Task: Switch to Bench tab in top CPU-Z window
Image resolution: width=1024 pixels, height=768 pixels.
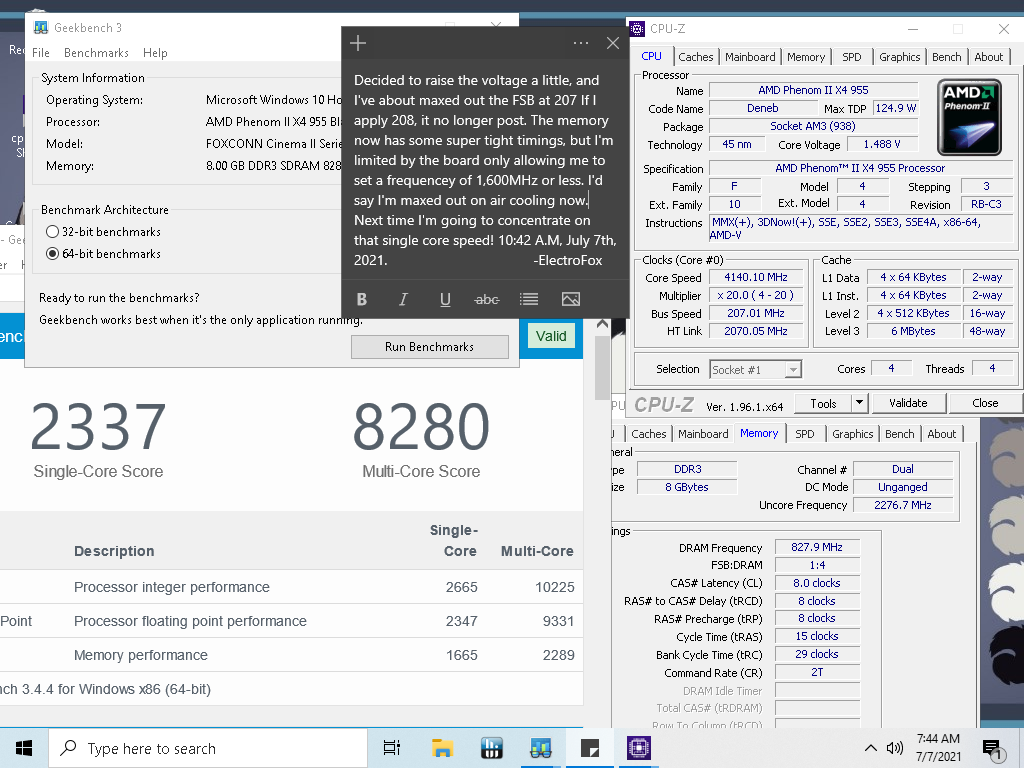Action: [x=946, y=57]
